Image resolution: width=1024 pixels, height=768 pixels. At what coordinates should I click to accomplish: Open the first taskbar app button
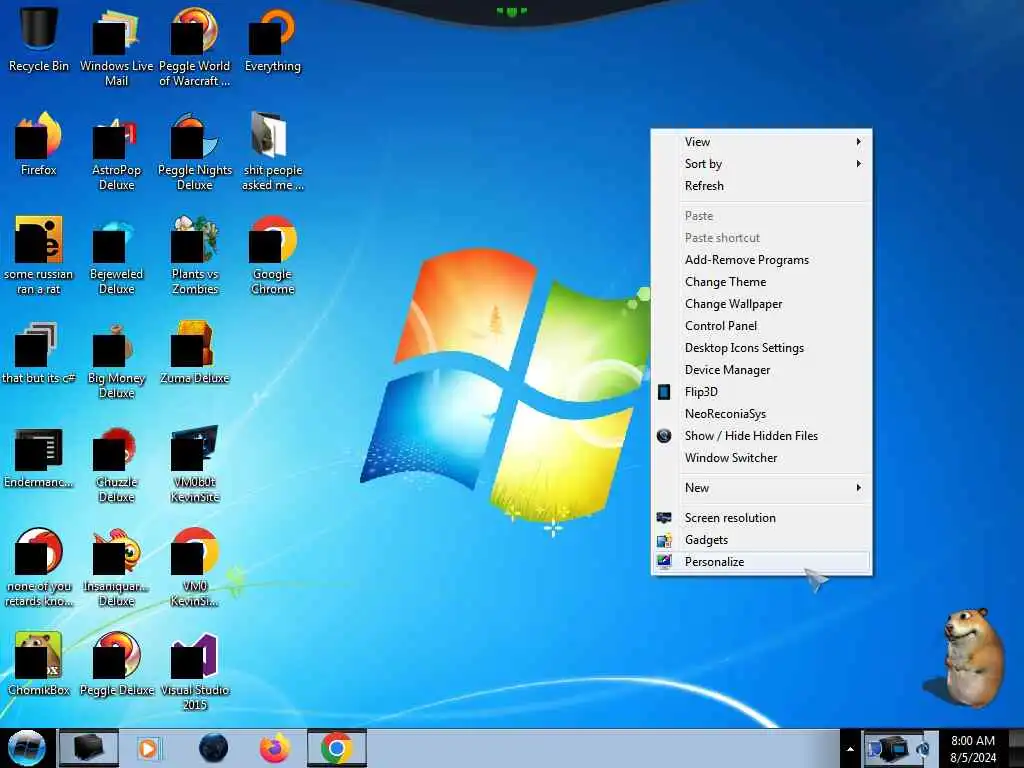89,748
